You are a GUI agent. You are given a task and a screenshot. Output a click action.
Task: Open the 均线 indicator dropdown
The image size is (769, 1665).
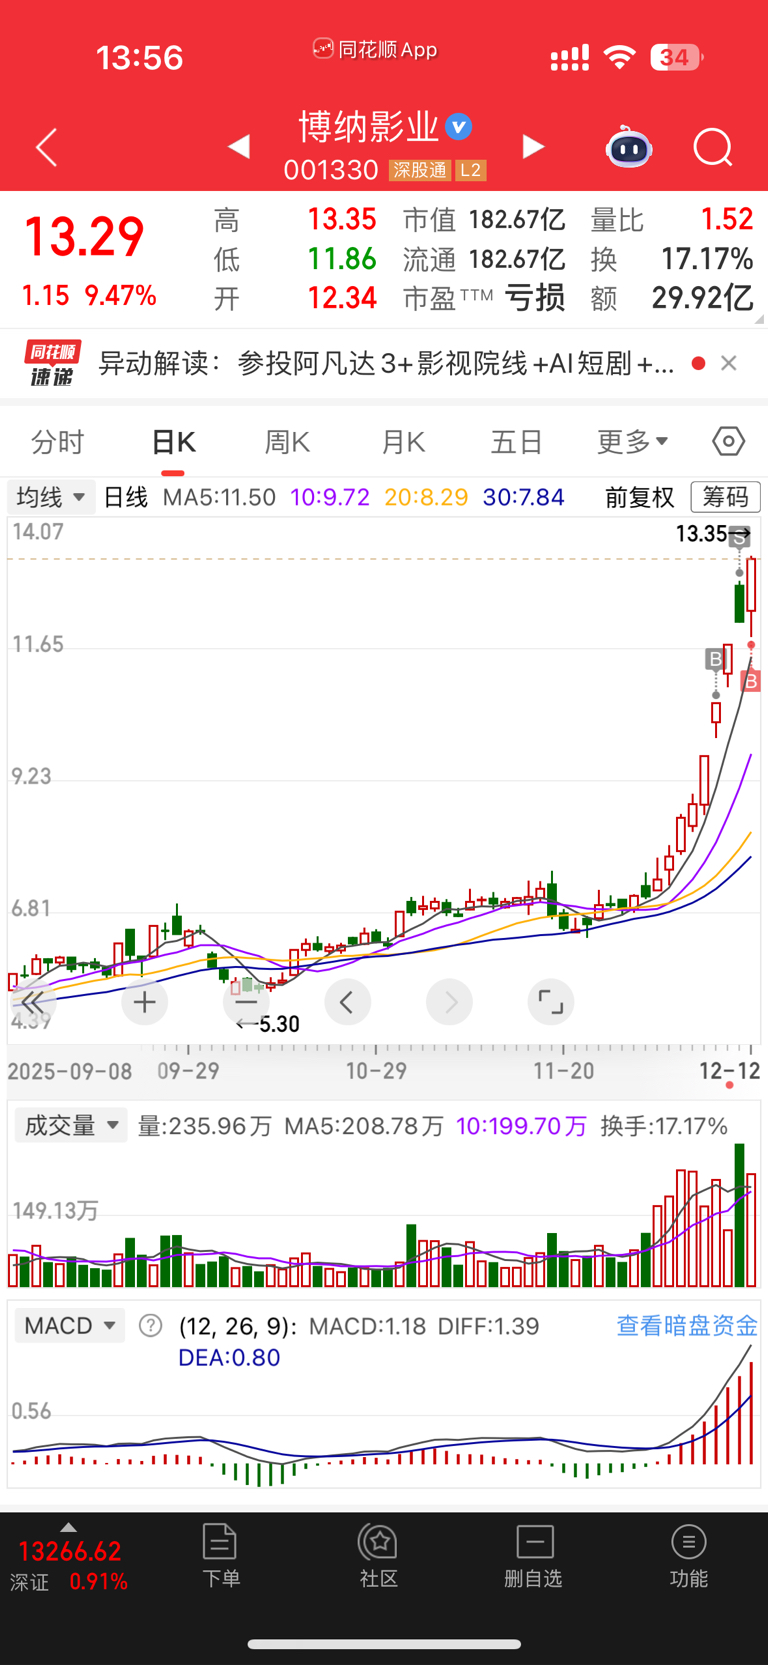(x=51, y=497)
